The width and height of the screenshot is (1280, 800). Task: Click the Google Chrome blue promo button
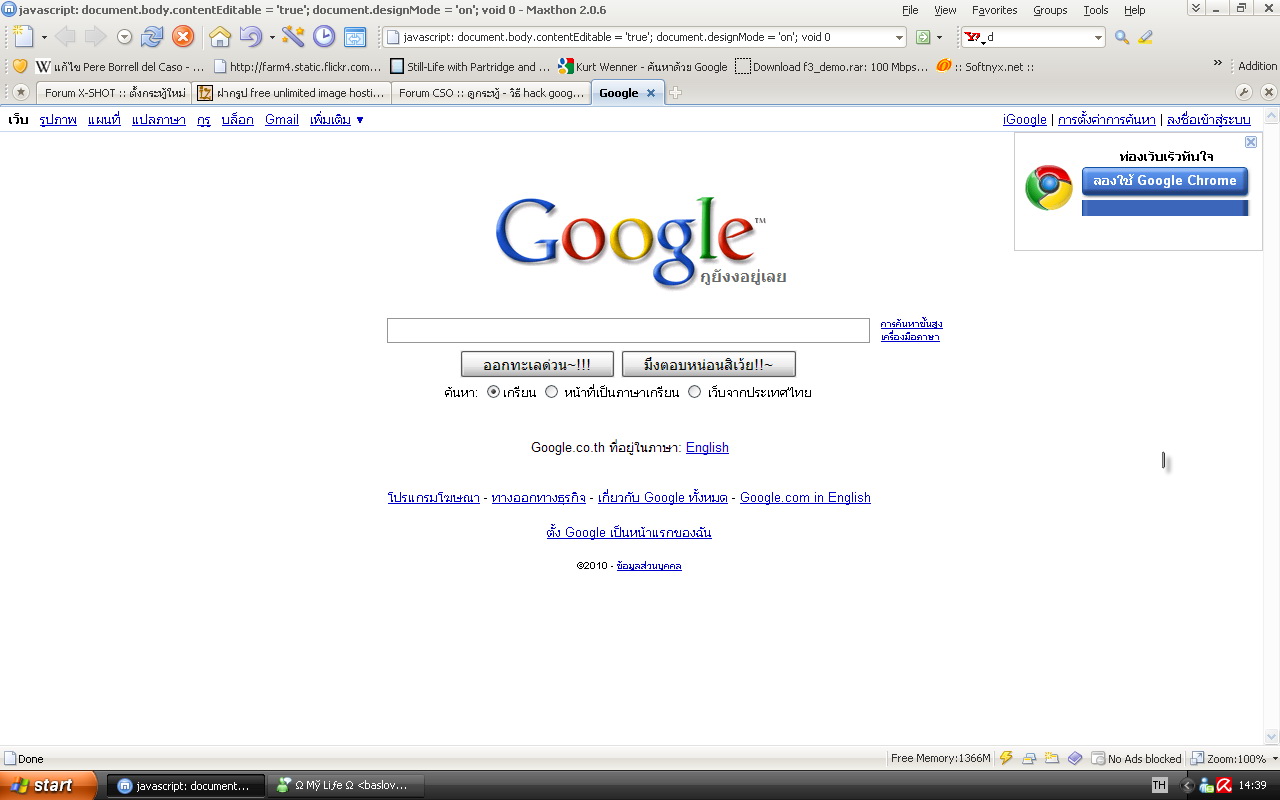[1165, 181]
